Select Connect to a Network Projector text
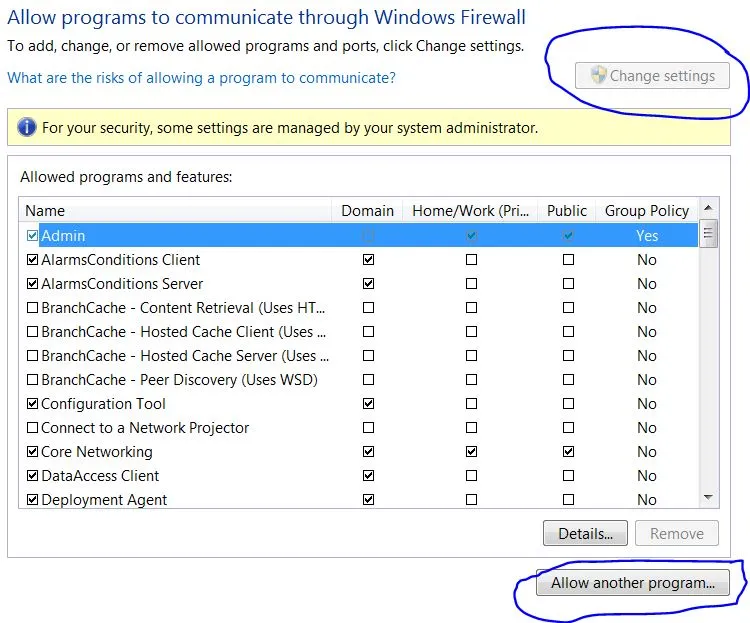This screenshot has width=750, height=623. pyautogui.click(x=145, y=427)
